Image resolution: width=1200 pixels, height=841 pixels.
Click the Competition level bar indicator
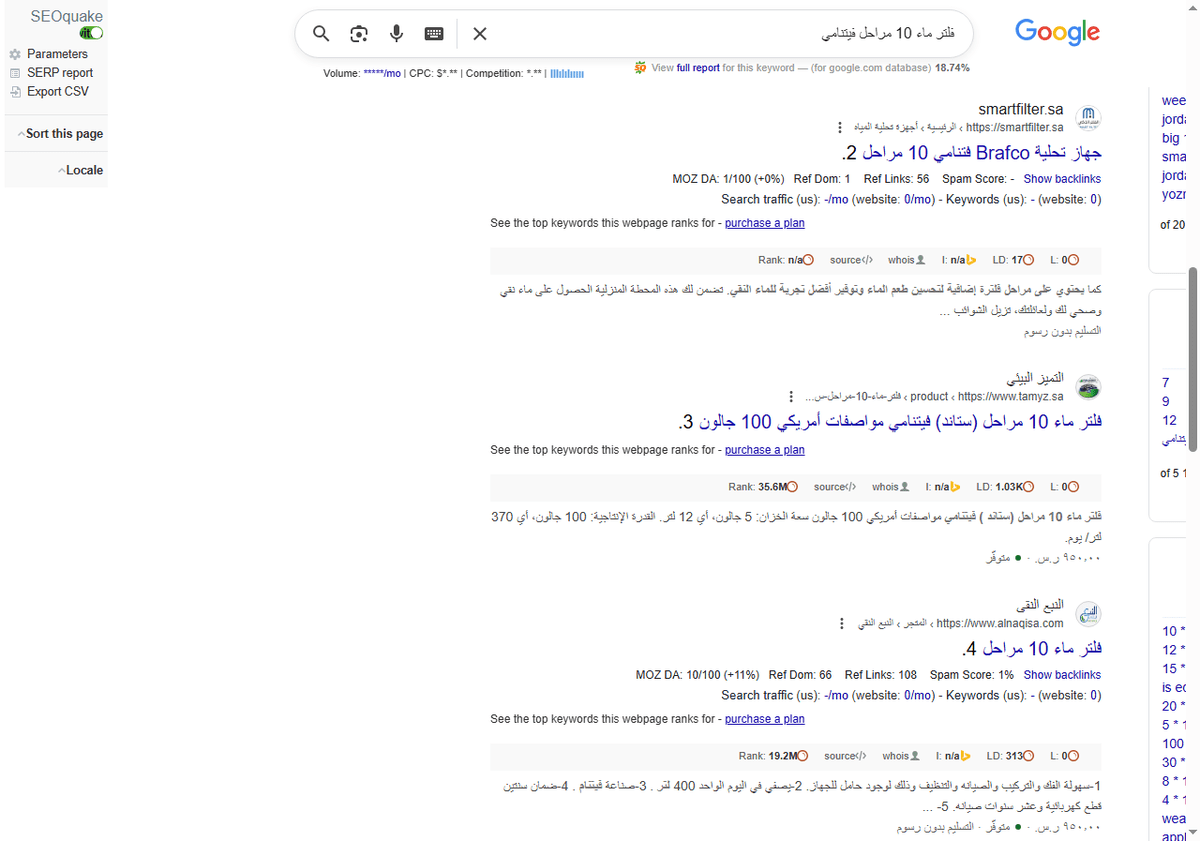pyautogui.click(x=566, y=73)
